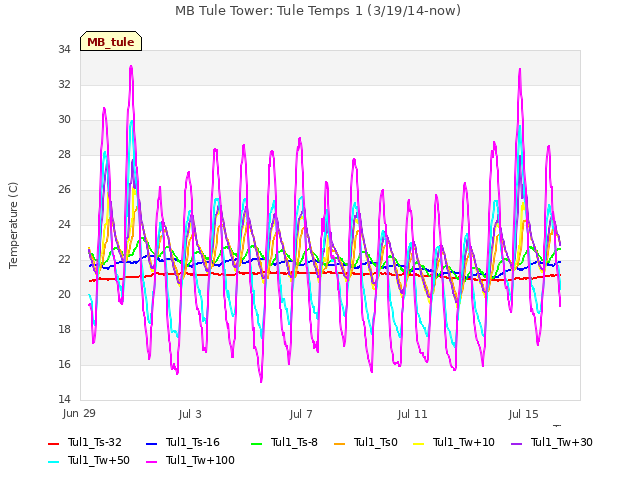640x480 pixels.
Task: Click the 22 y-axis tick label
Action: tap(64, 260)
